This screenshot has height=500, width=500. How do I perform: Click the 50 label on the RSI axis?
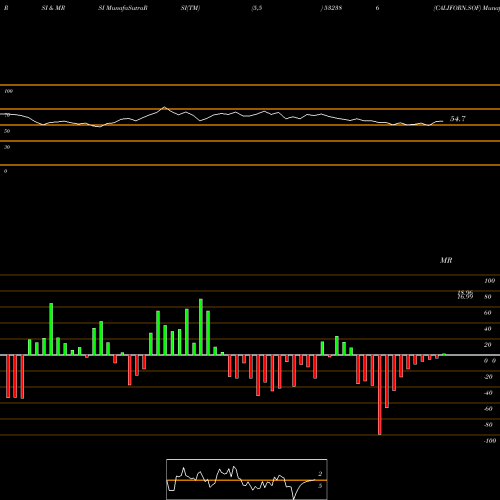7,131
